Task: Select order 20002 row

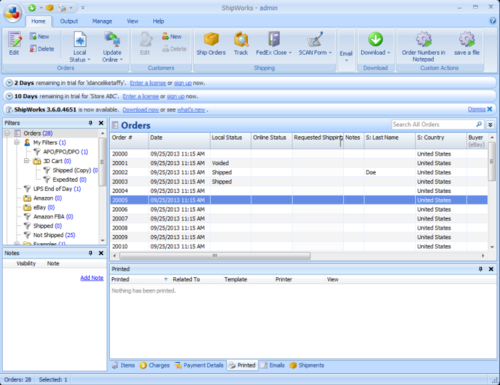Action: tap(299, 172)
